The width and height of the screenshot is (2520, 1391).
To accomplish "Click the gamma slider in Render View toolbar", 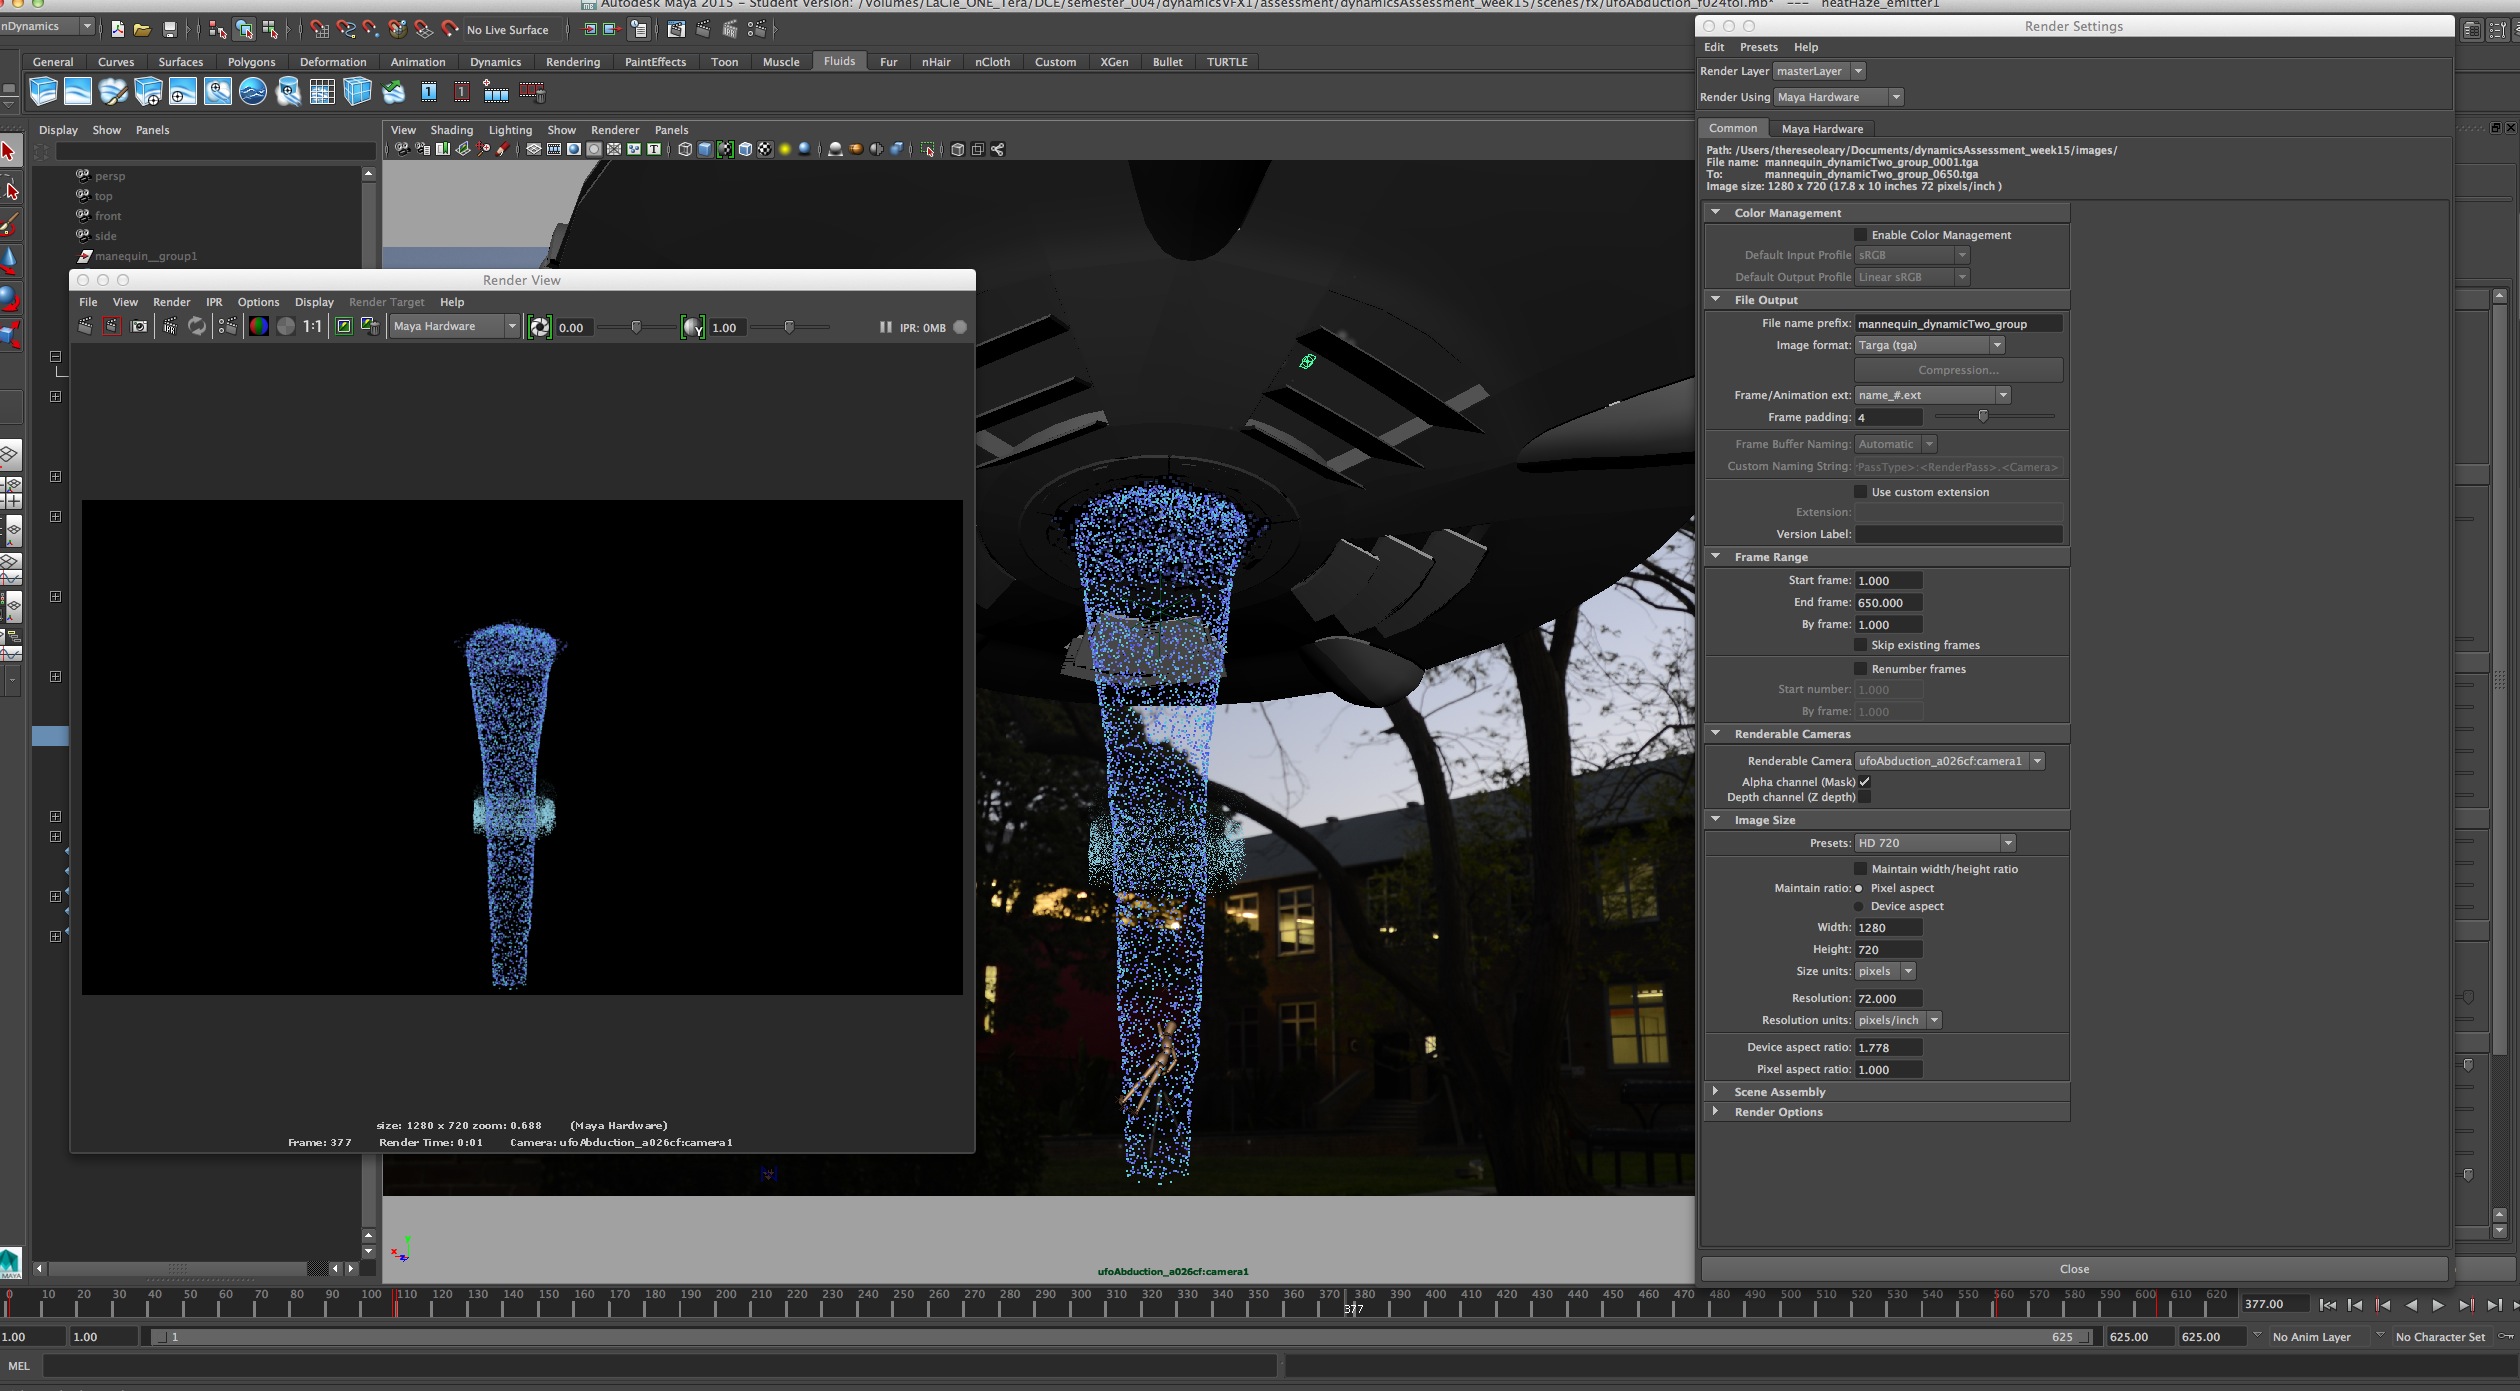I will coord(789,327).
